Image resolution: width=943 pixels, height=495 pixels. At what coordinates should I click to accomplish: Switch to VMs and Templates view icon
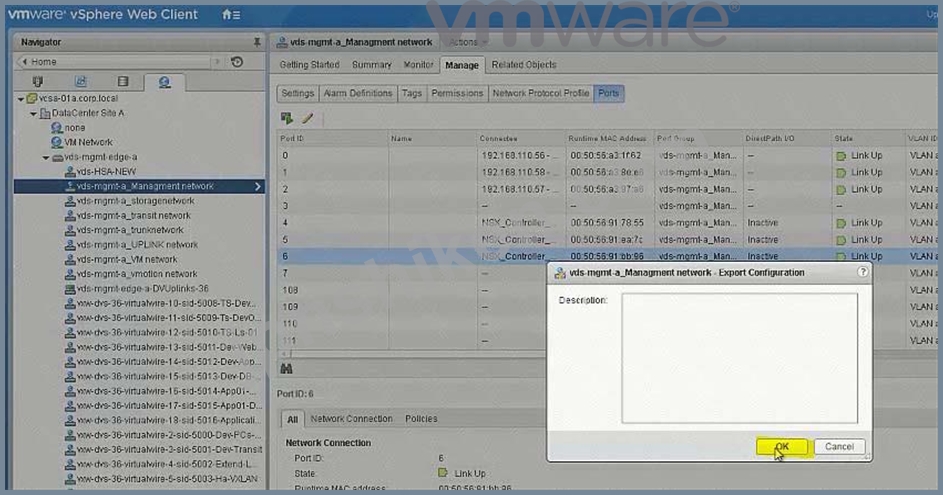pyautogui.click(x=80, y=81)
